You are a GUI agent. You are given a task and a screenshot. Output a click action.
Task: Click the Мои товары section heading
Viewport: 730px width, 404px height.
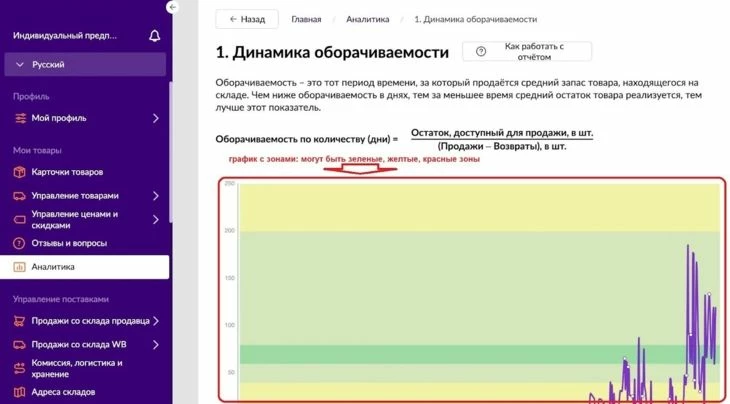pyautogui.click(x=37, y=150)
